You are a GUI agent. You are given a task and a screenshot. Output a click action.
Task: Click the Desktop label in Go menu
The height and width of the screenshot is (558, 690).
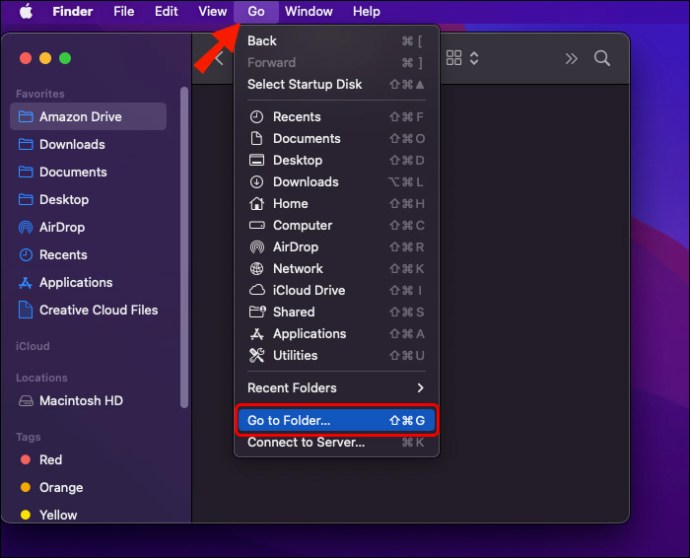coord(297,160)
